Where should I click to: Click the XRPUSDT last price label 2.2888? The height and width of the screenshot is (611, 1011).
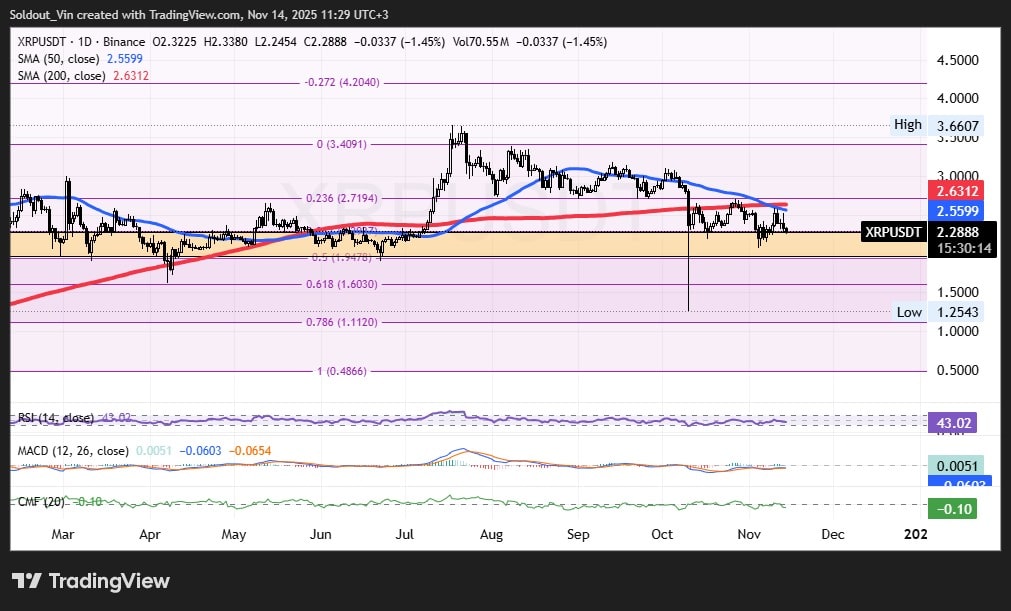(x=956, y=231)
